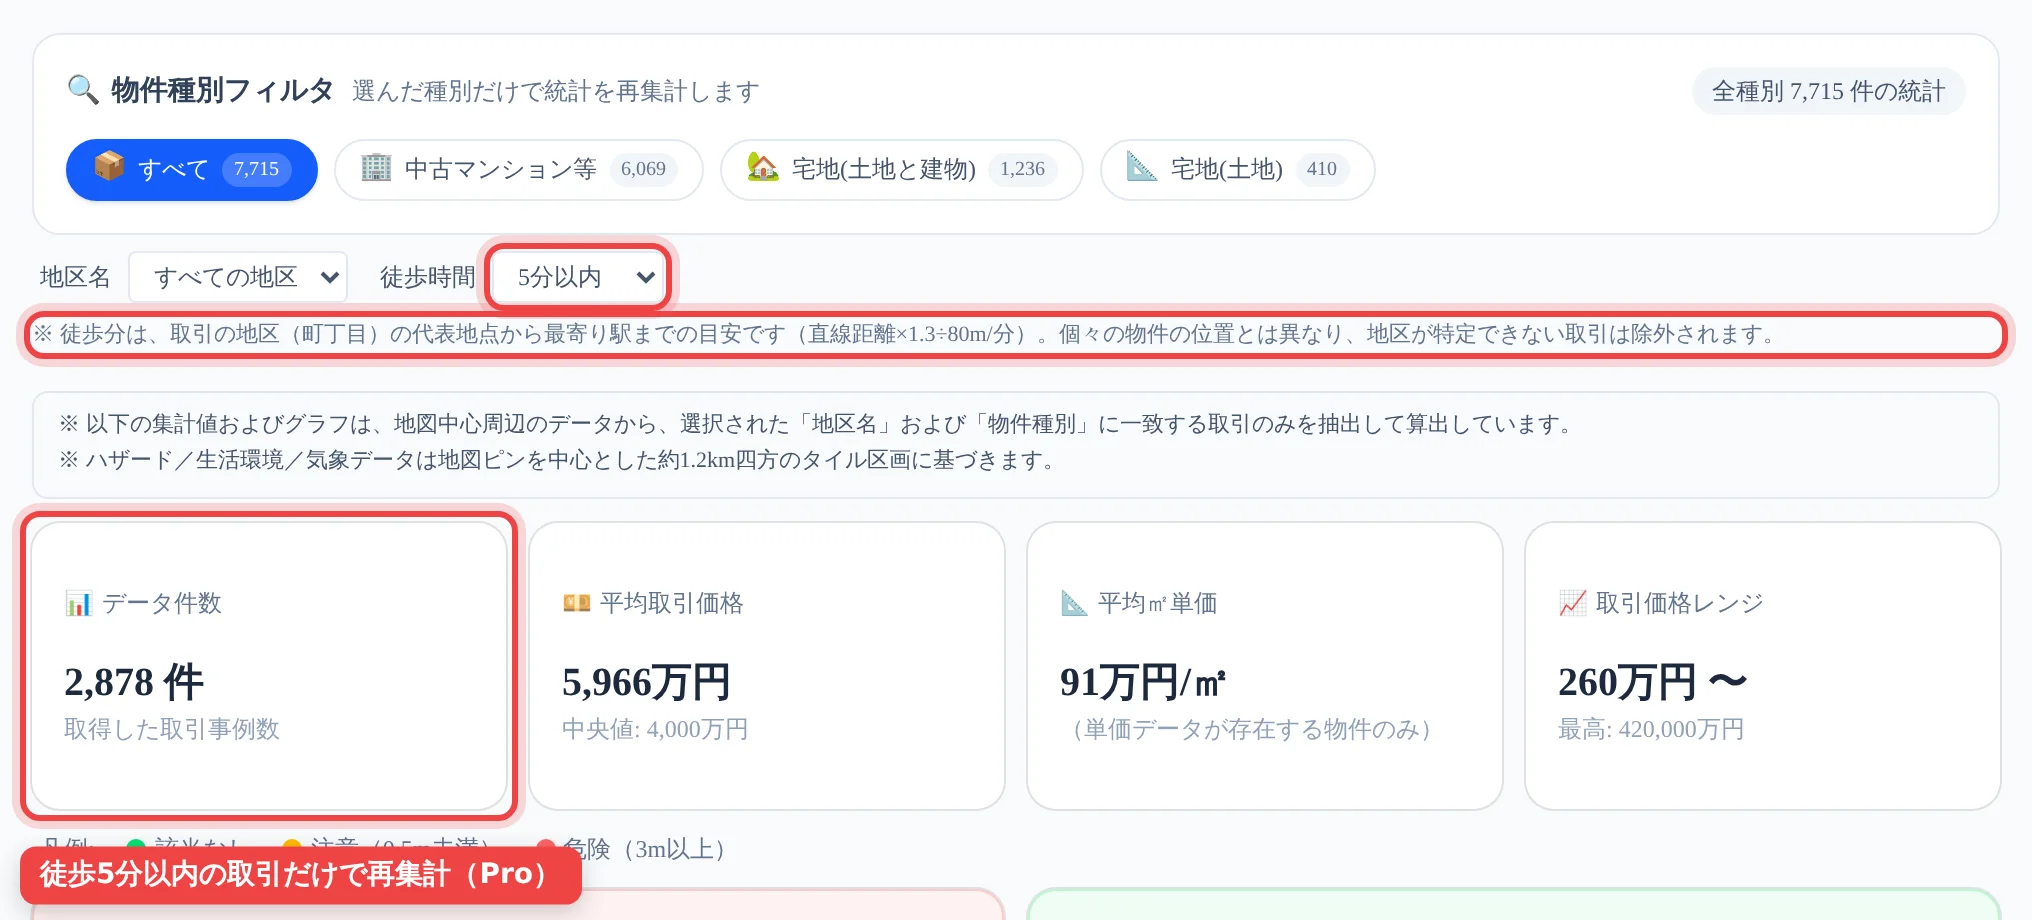Click the 徒歩時間 label
Viewport: 2032px width, 920px height.
(428, 277)
